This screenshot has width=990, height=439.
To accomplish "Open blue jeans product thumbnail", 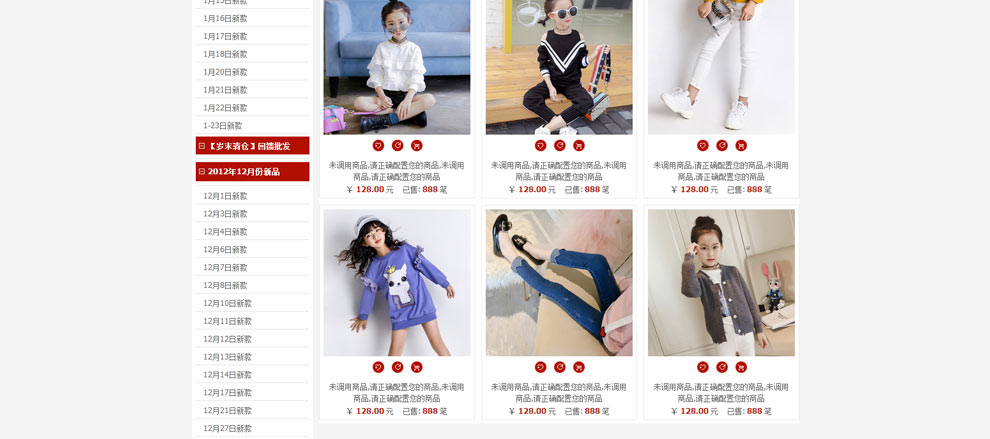I will [x=559, y=283].
